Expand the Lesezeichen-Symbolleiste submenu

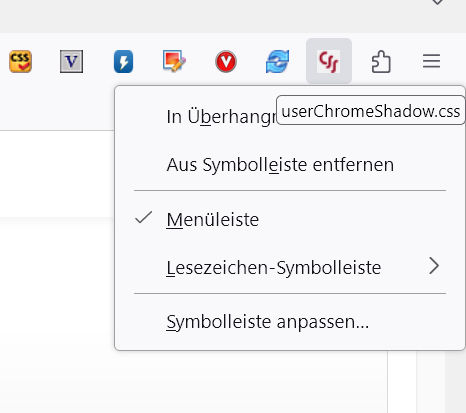(x=290, y=267)
